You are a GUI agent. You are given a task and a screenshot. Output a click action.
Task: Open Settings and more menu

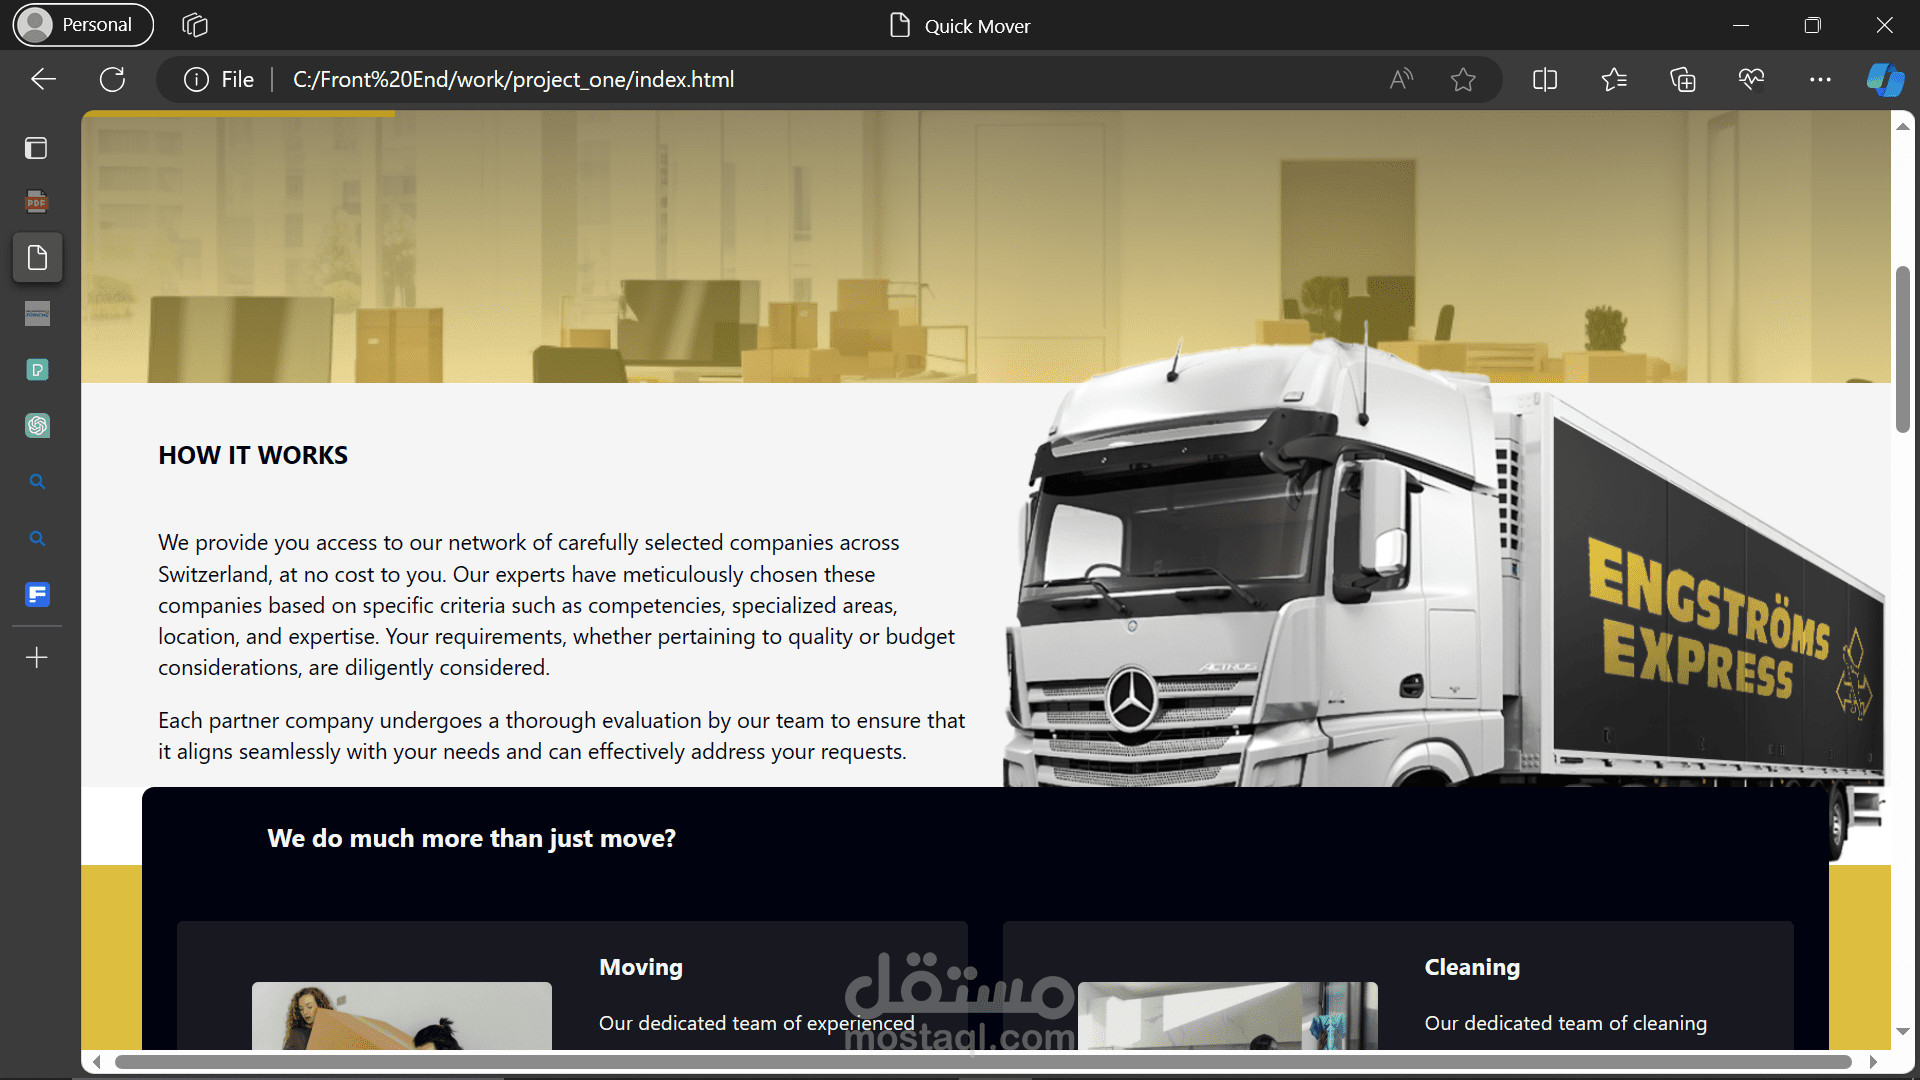1820,79
